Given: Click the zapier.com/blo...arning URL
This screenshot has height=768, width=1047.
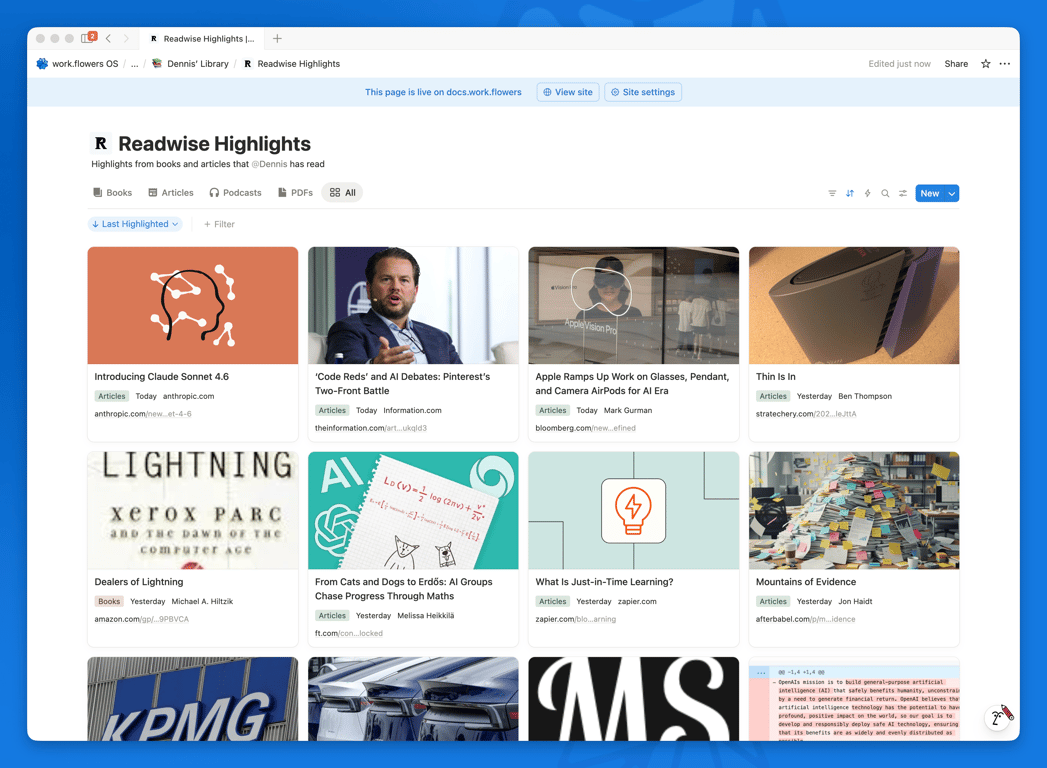Looking at the screenshot, I should click(x=576, y=619).
